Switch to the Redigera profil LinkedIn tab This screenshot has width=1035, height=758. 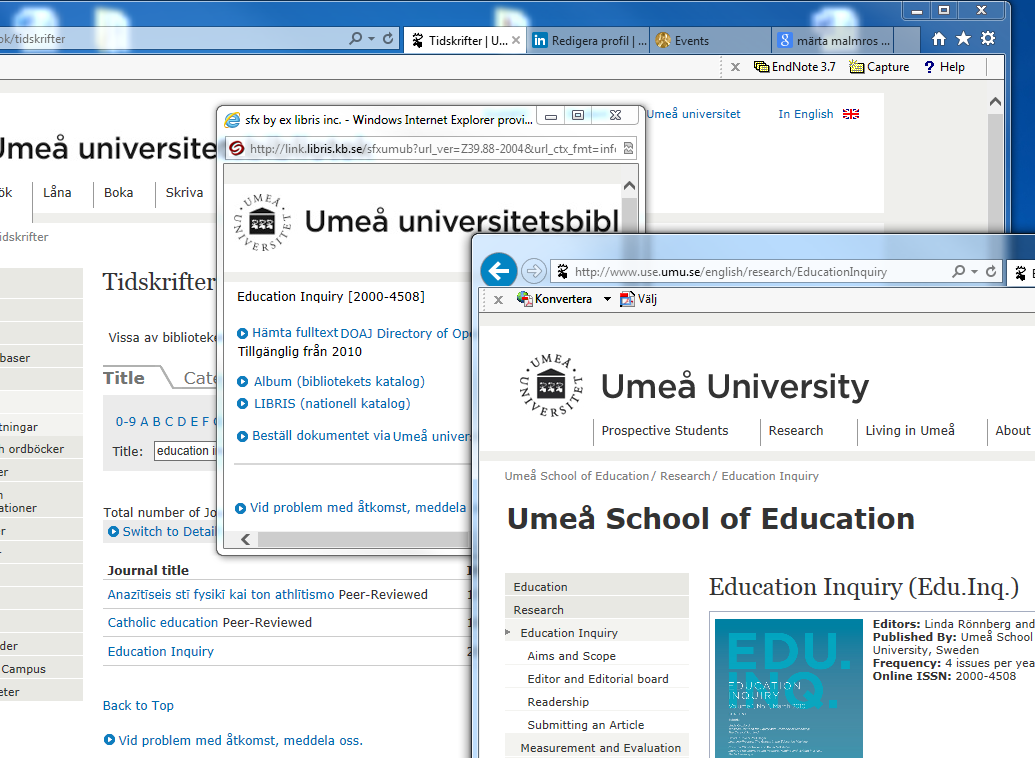click(x=589, y=40)
